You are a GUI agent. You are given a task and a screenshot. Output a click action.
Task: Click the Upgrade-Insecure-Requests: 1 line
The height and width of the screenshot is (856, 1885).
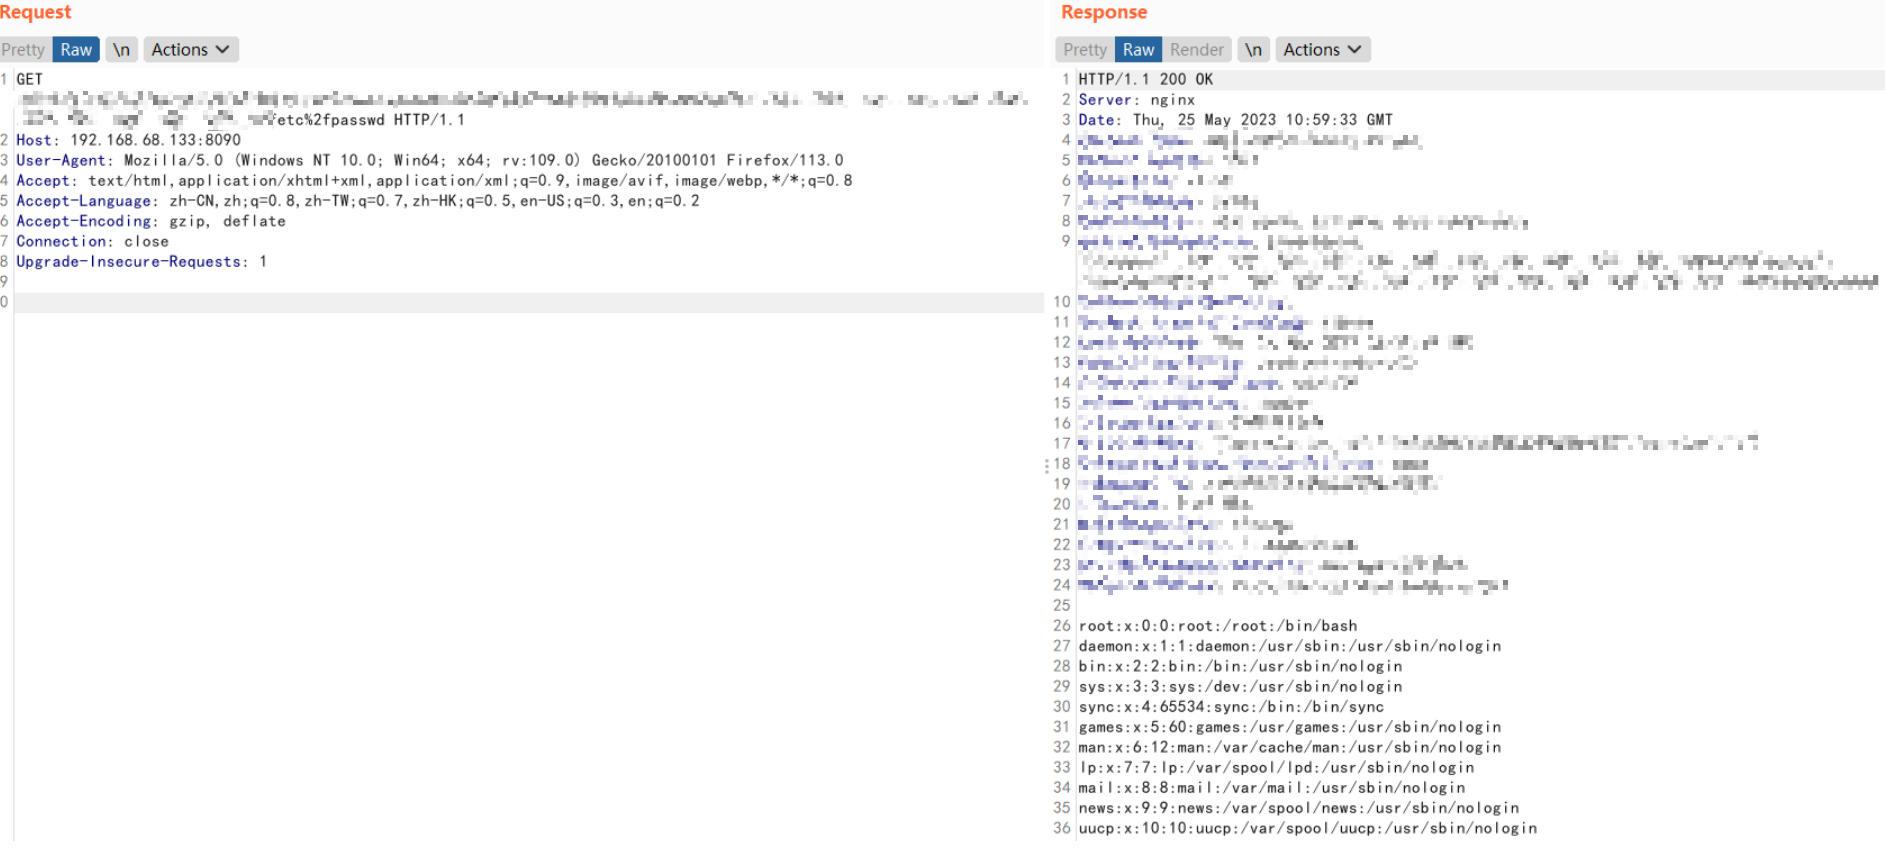point(141,261)
